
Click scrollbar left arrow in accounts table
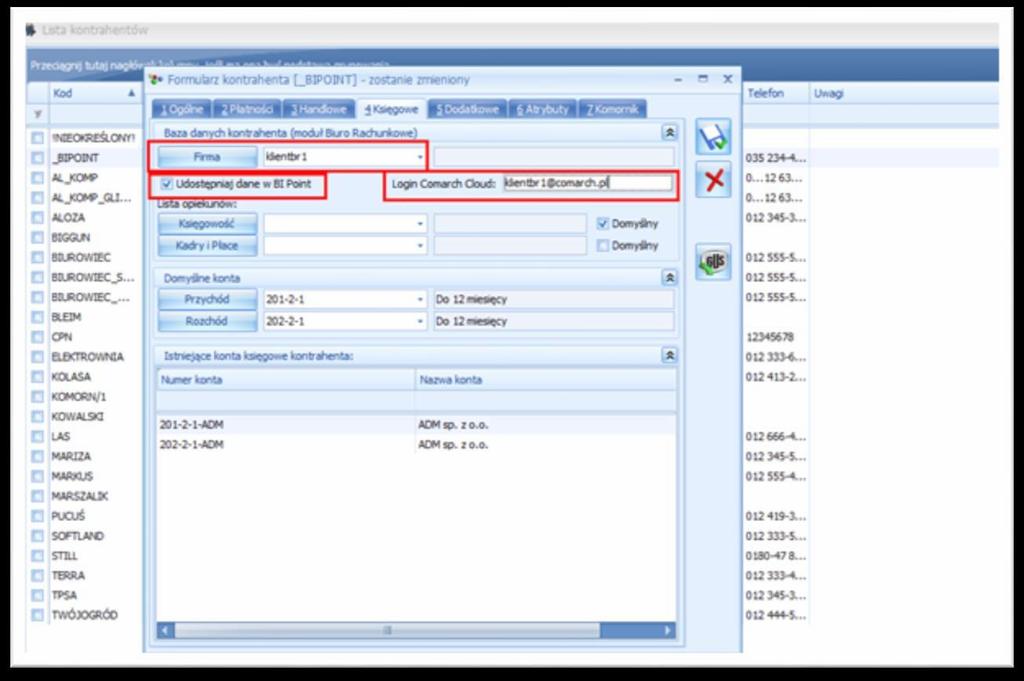(x=165, y=631)
